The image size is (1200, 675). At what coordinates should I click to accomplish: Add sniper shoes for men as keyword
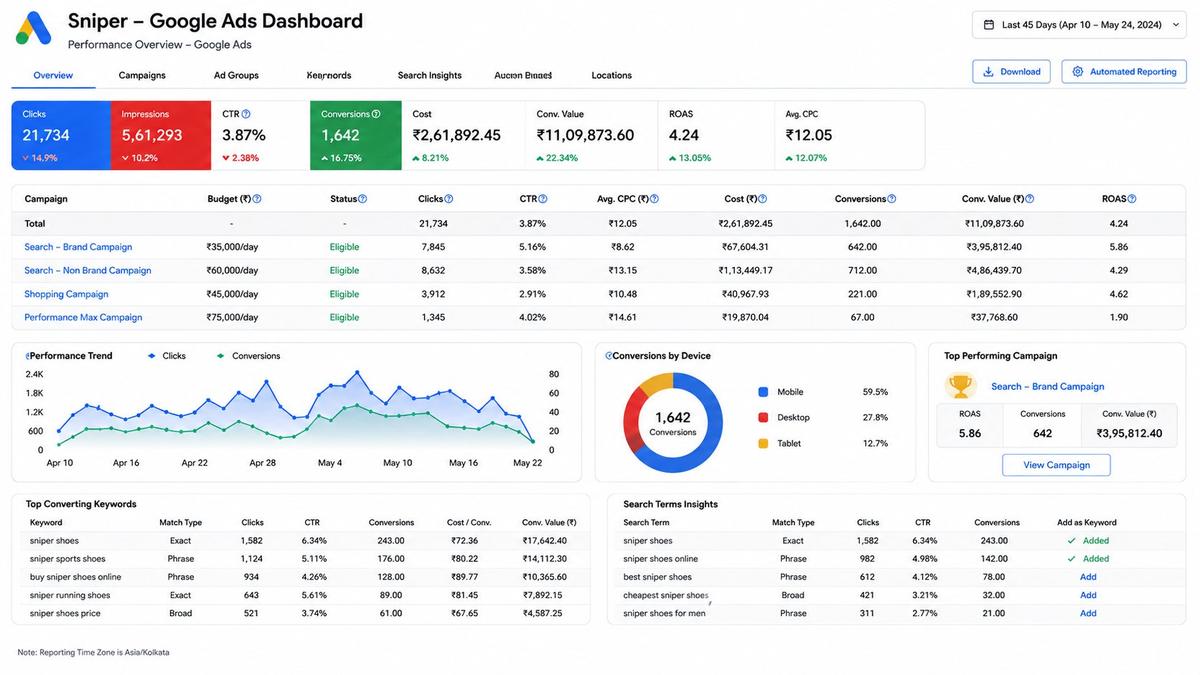click(1088, 613)
